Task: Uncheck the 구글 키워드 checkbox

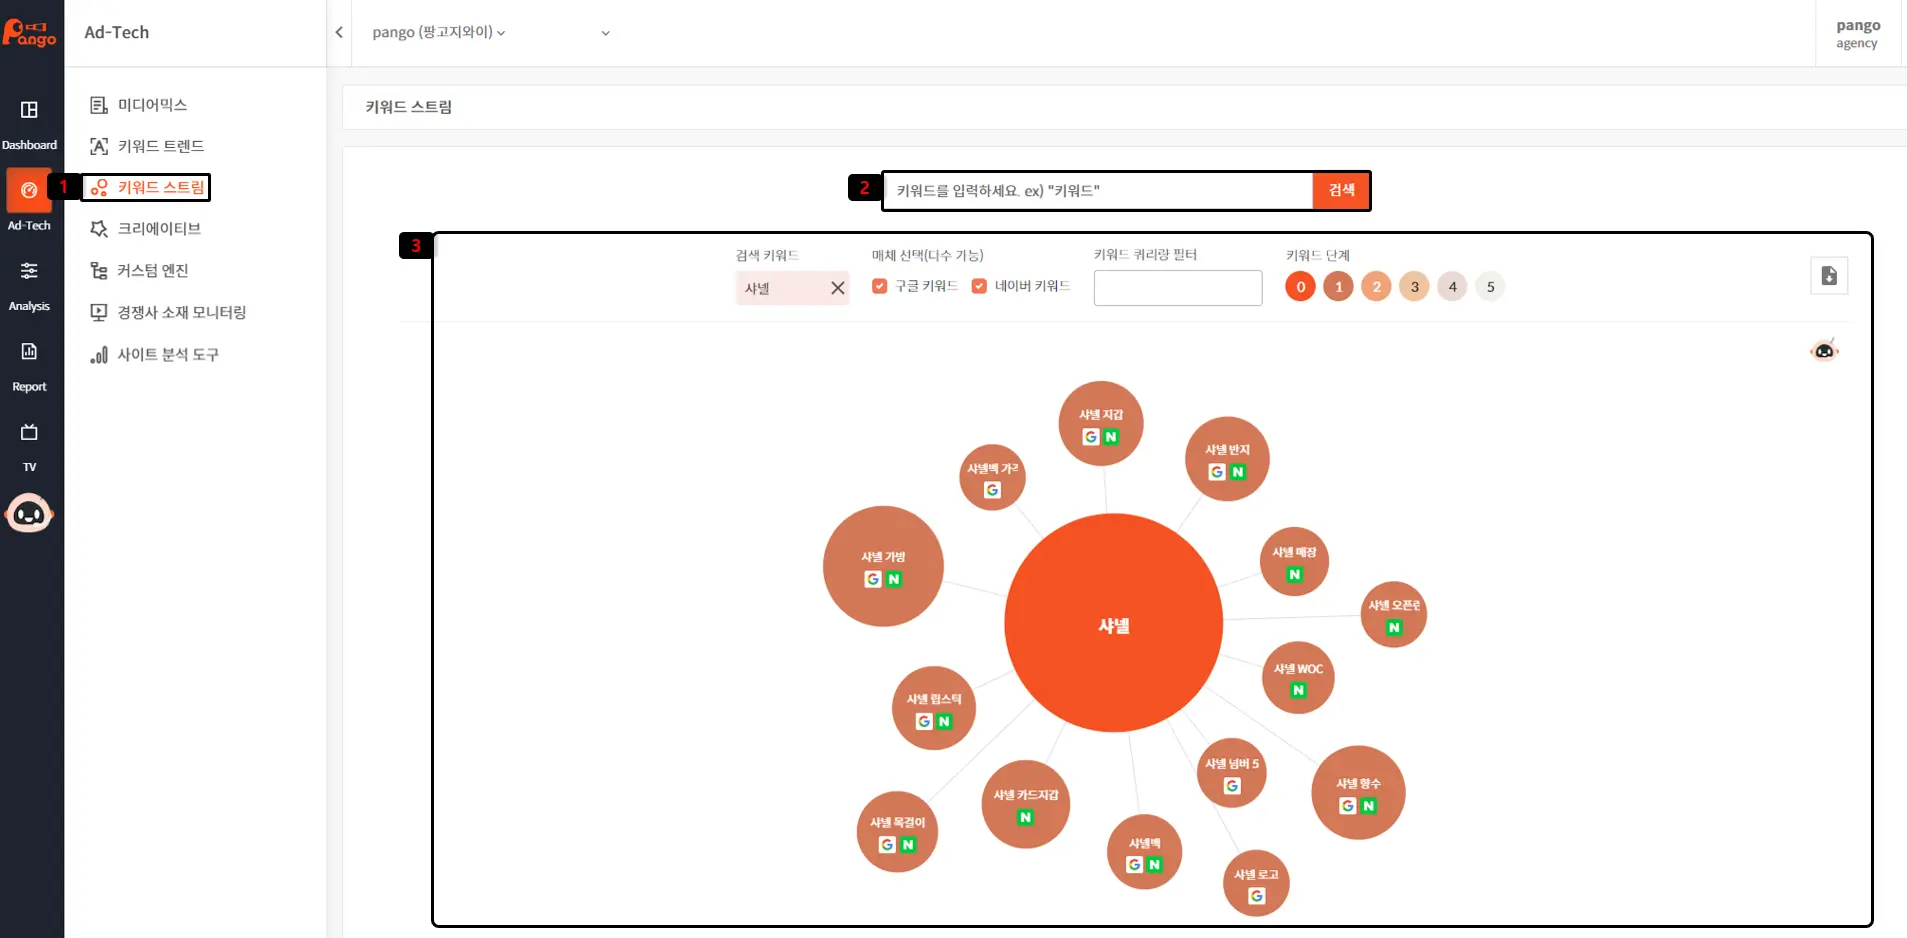Action: click(880, 286)
